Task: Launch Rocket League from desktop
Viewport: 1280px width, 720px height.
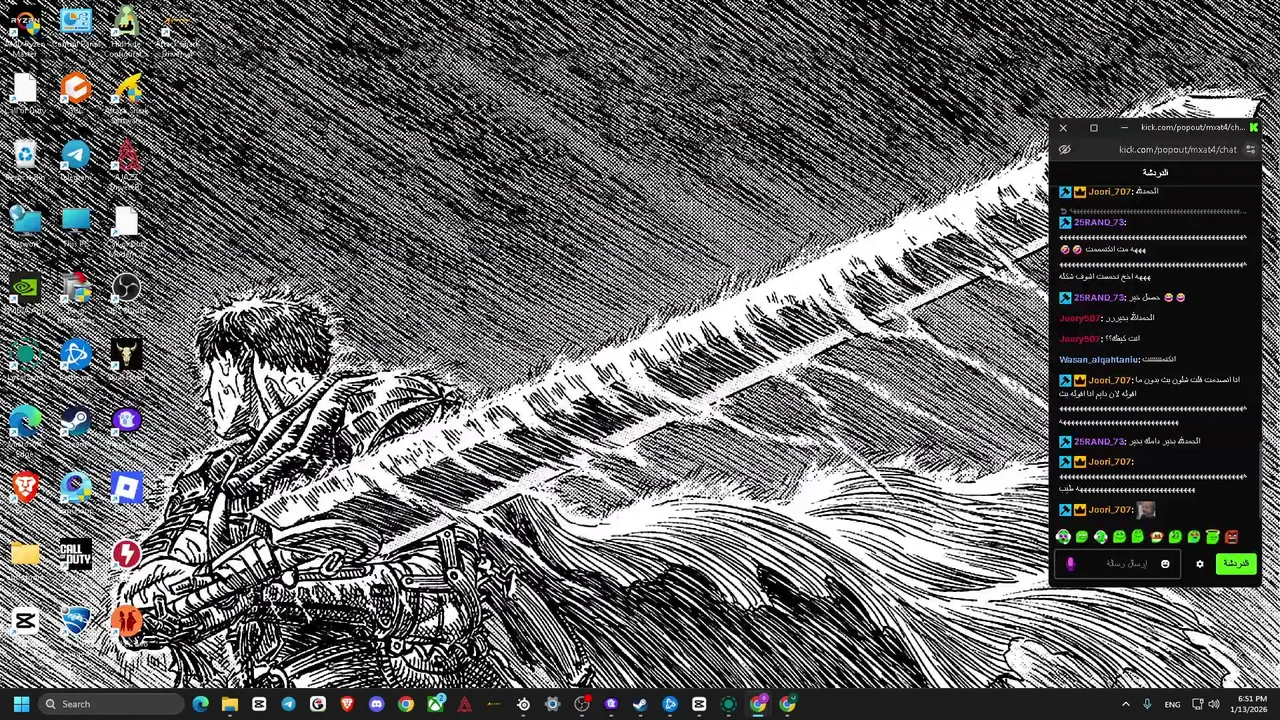Action: click(x=76, y=622)
